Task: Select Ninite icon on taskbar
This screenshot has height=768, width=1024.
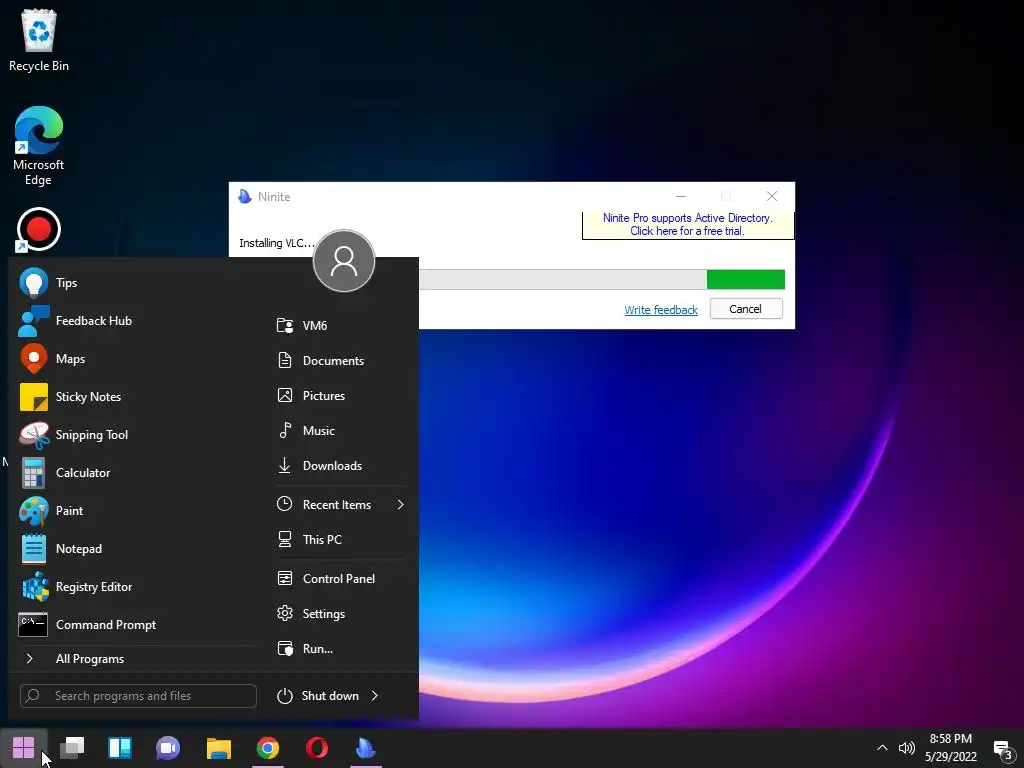Action: point(366,748)
